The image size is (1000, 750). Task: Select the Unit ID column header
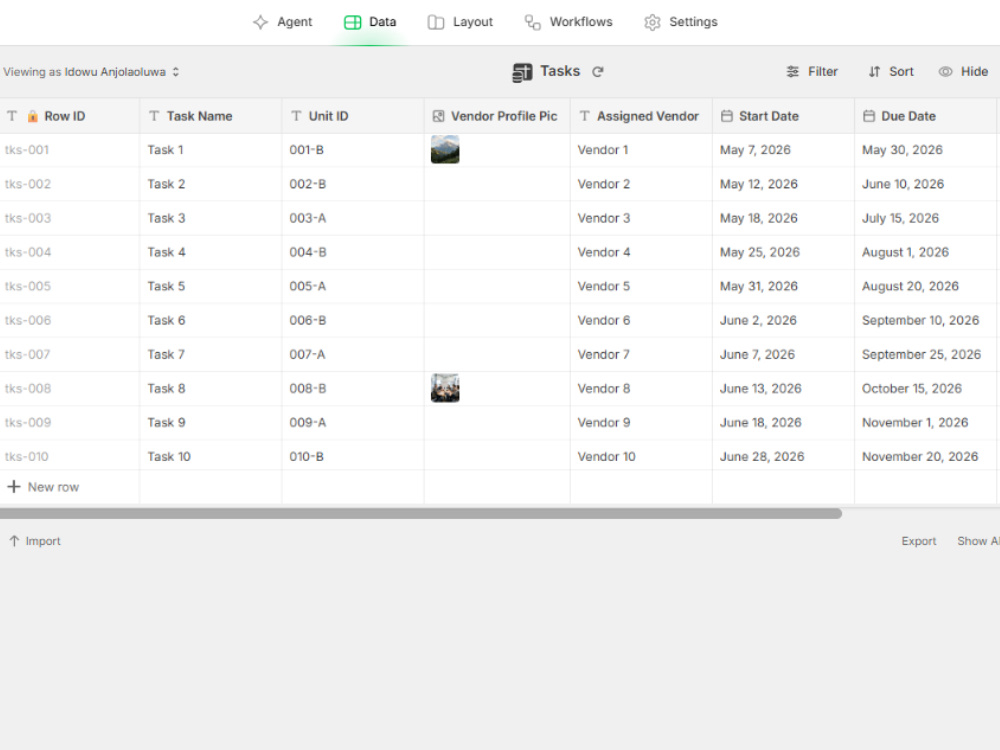[353, 116]
